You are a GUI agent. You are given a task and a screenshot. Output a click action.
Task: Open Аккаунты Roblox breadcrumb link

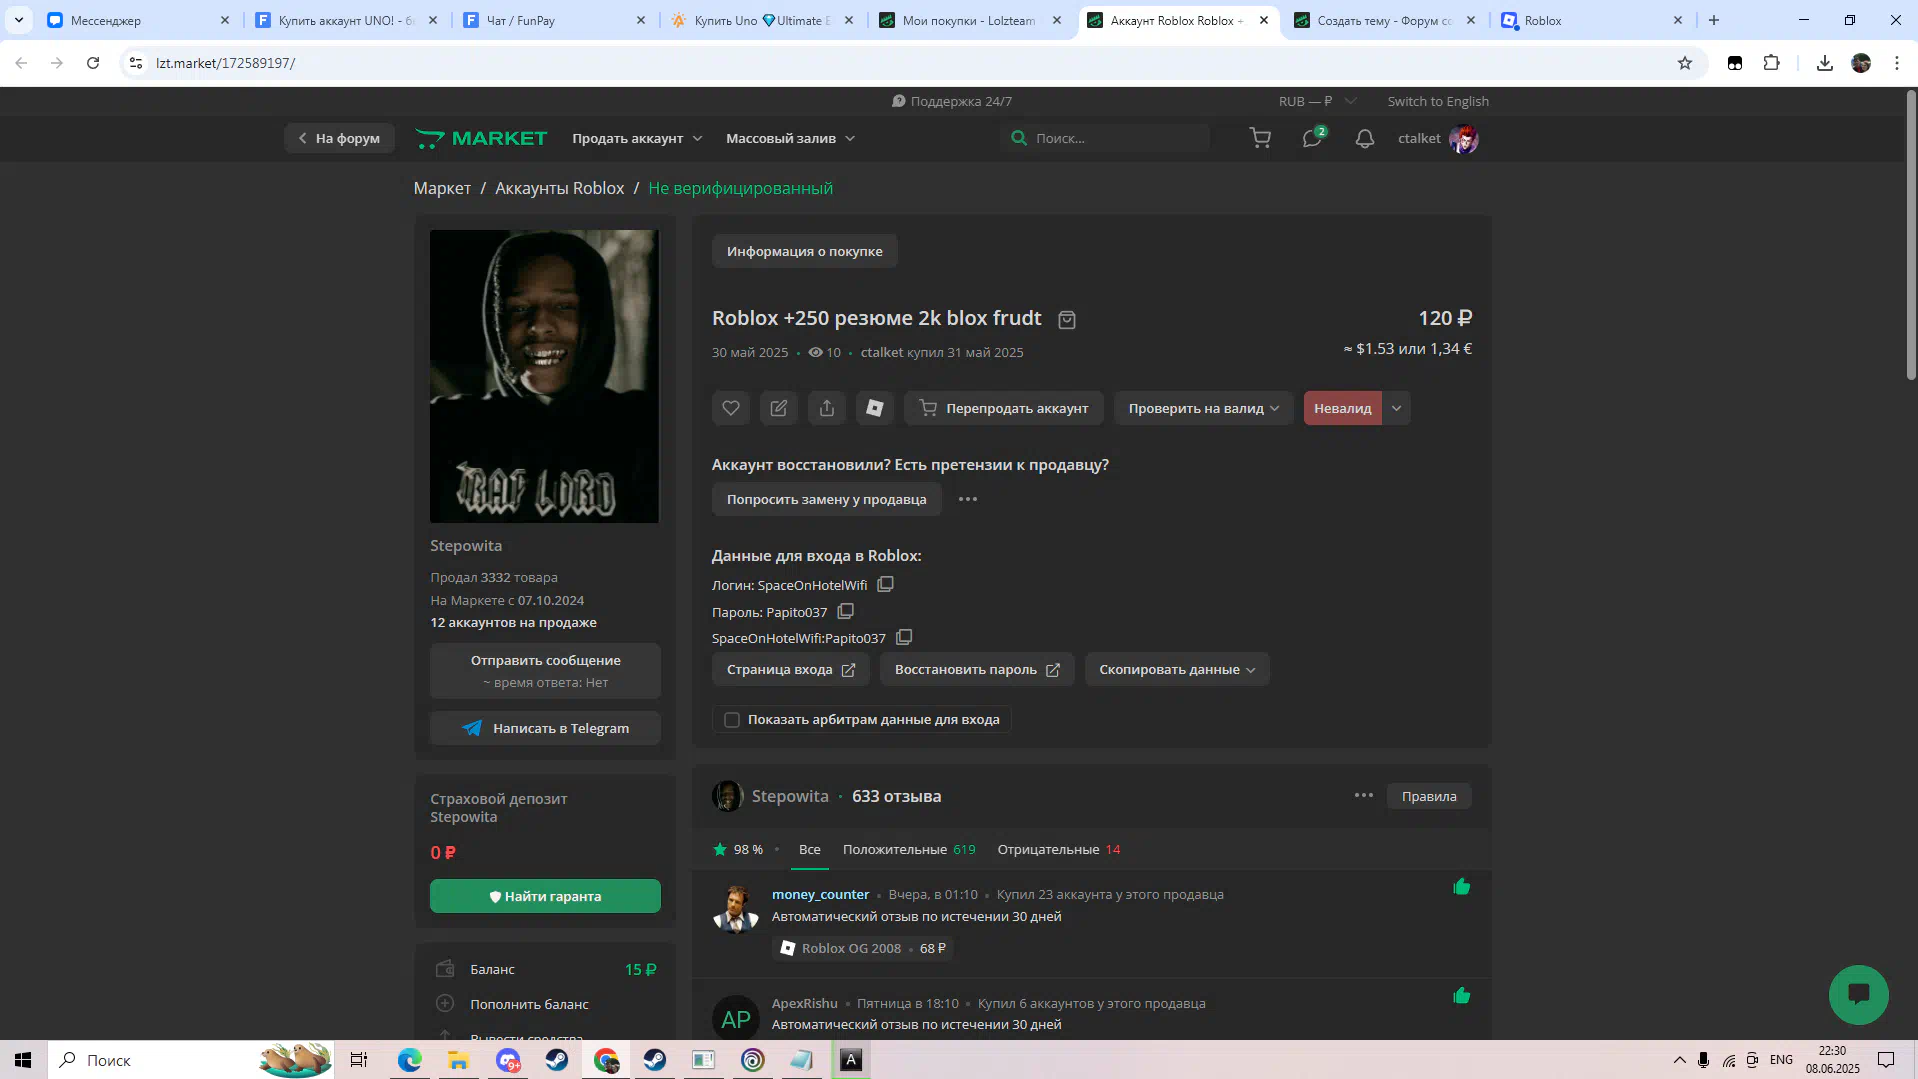pyautogui.click(x=559, y=188)
